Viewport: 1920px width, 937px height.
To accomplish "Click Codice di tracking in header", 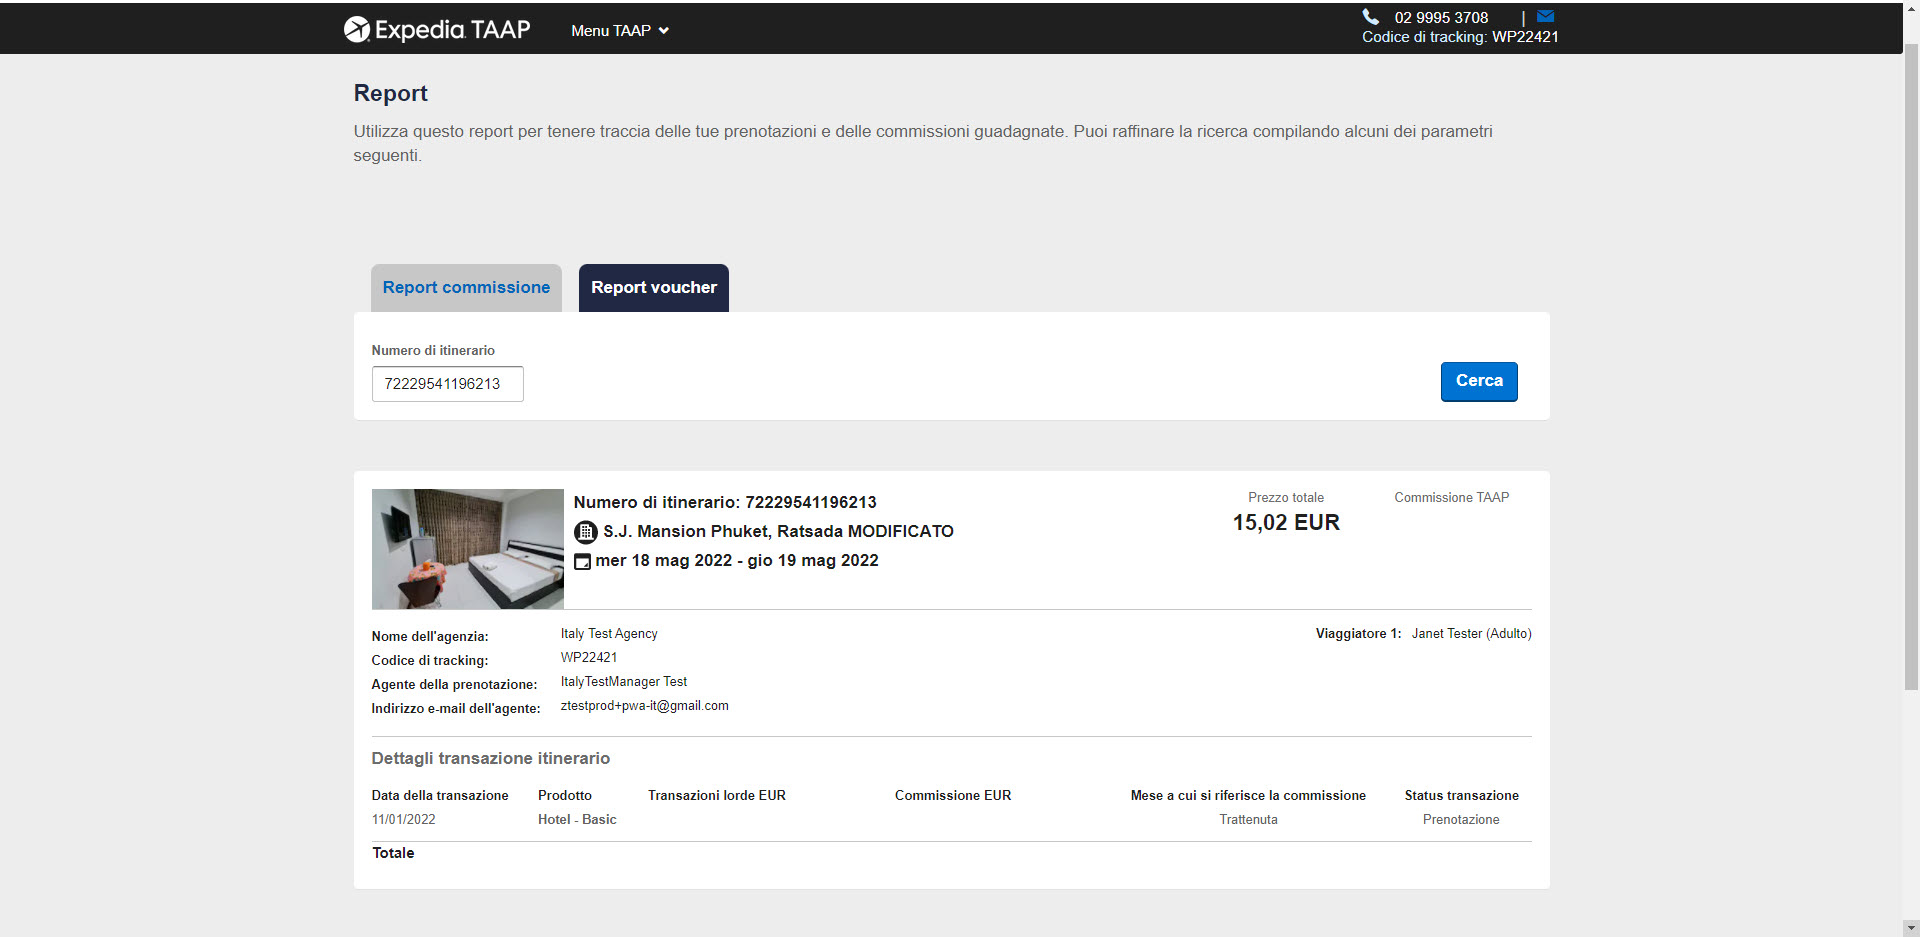I will (1460, 37).
